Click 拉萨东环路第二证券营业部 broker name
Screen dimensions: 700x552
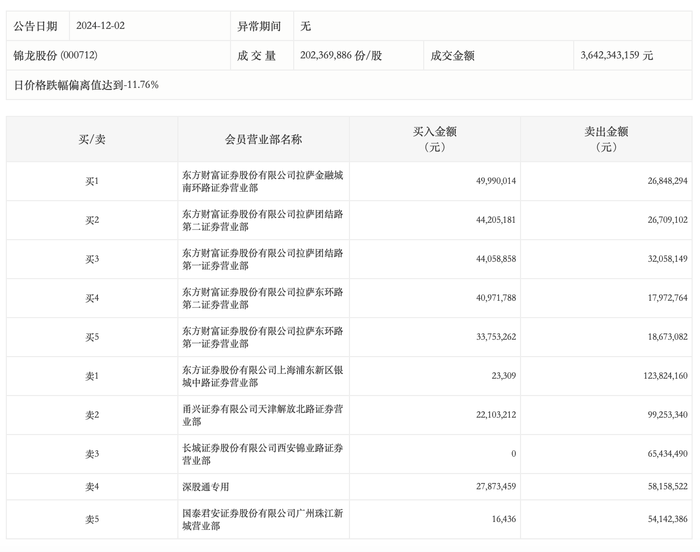pos(262,298)
